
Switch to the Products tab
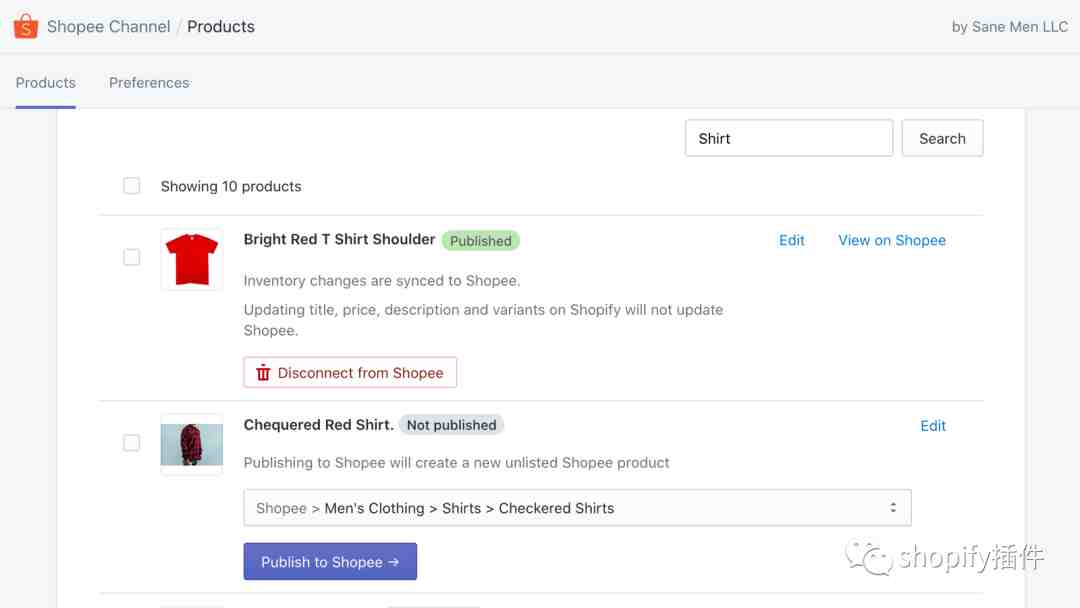click(46, 83)
